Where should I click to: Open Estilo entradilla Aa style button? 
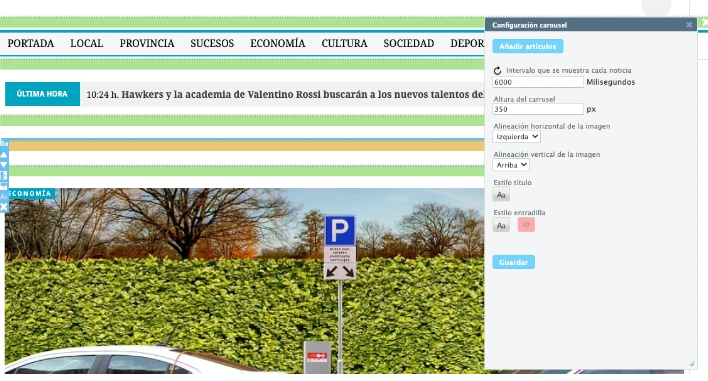tap(501, 225)
